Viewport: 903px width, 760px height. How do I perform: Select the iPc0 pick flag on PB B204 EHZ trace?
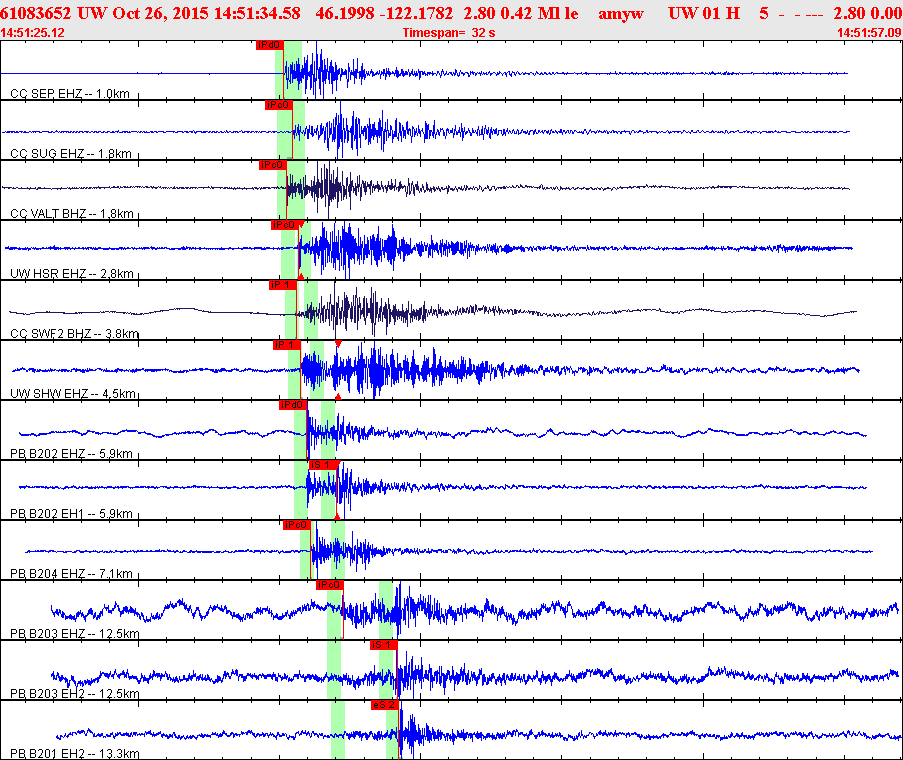point(297,525)
